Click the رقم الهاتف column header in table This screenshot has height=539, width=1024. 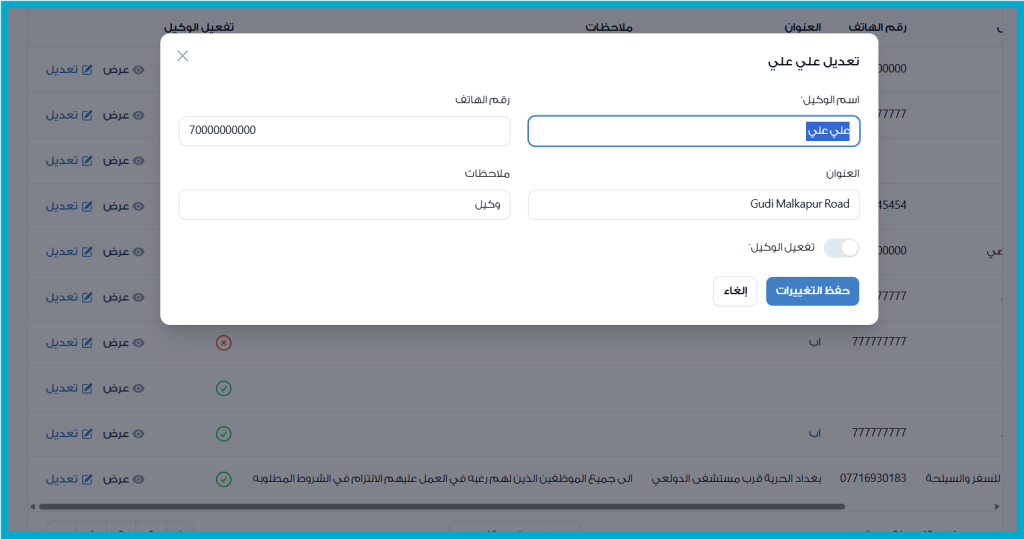[877, 27]
